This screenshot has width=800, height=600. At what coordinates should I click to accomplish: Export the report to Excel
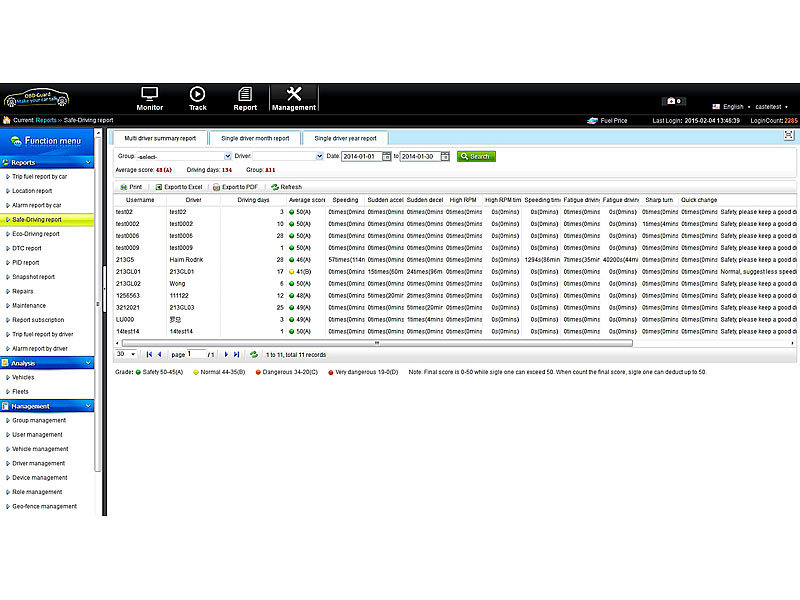179,187
